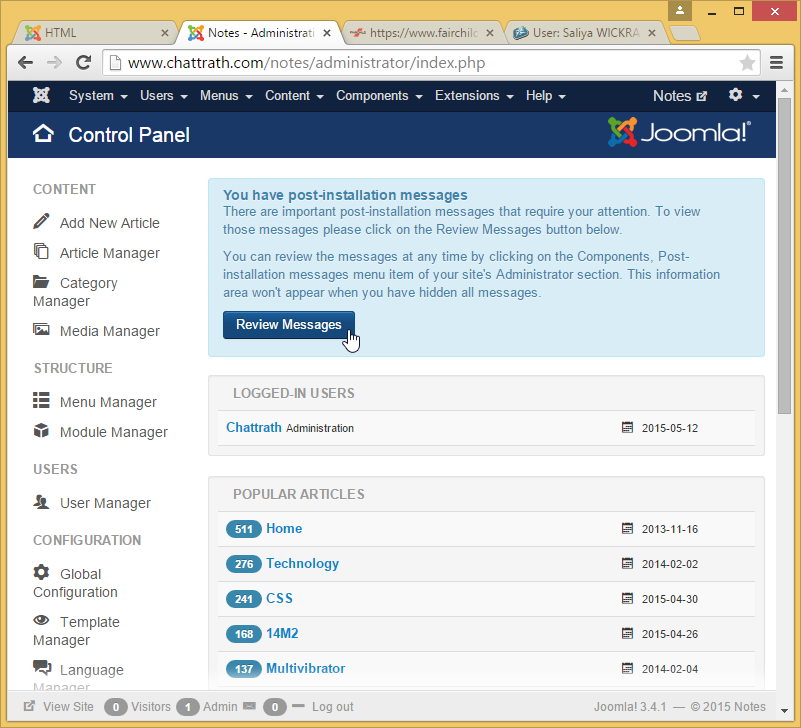Click the Media Manager image icon
Viewport: 801px width, 728px height.
pos(41,330)
